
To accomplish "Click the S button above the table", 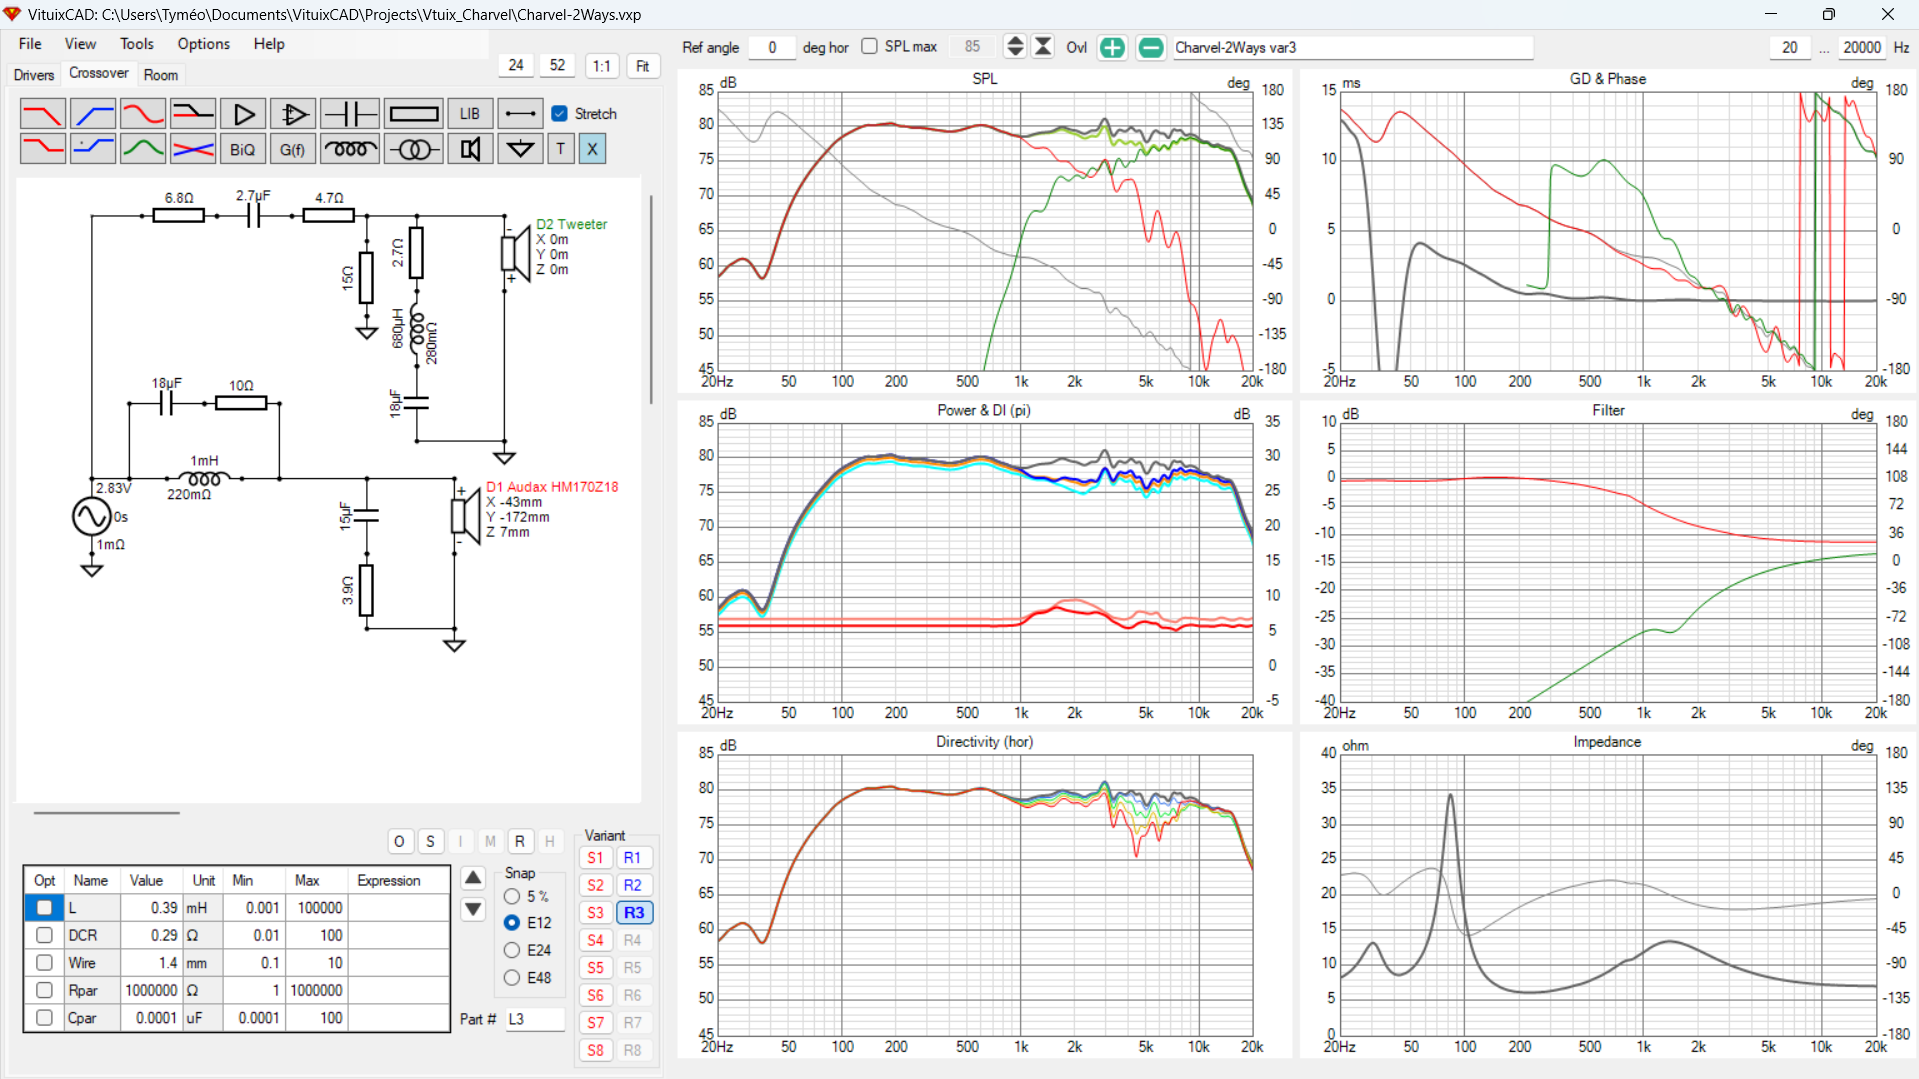I will click(430, 842).
